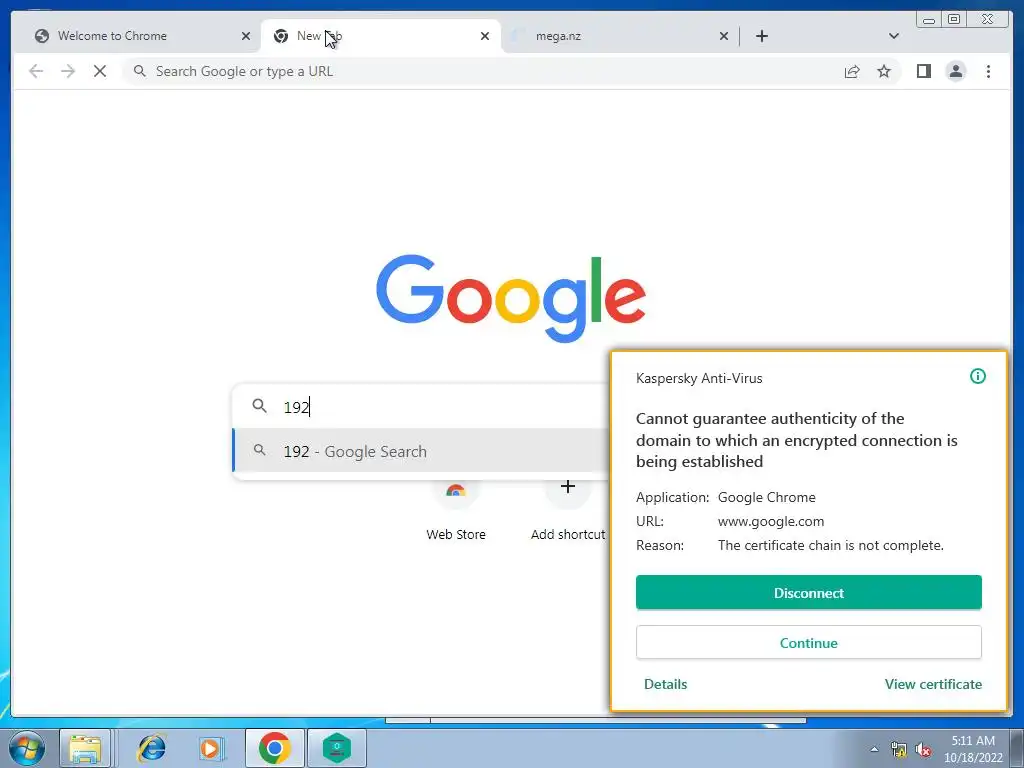Image resolution: width=1024 pixels, height=768 pixels.
Task: Click the Chrome taskbar icon
Action: point(274,748)
